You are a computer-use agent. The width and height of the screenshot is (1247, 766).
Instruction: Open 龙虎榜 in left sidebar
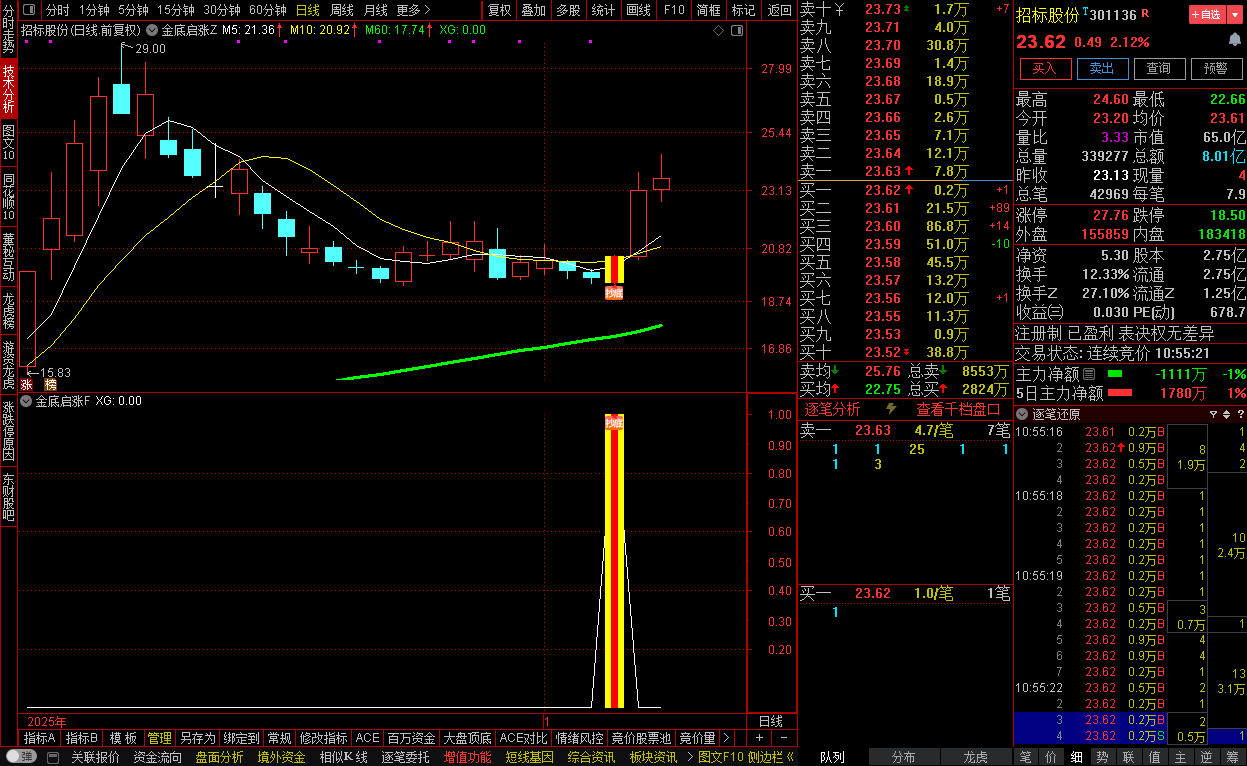pyautogui.click(x=8, y=311)
